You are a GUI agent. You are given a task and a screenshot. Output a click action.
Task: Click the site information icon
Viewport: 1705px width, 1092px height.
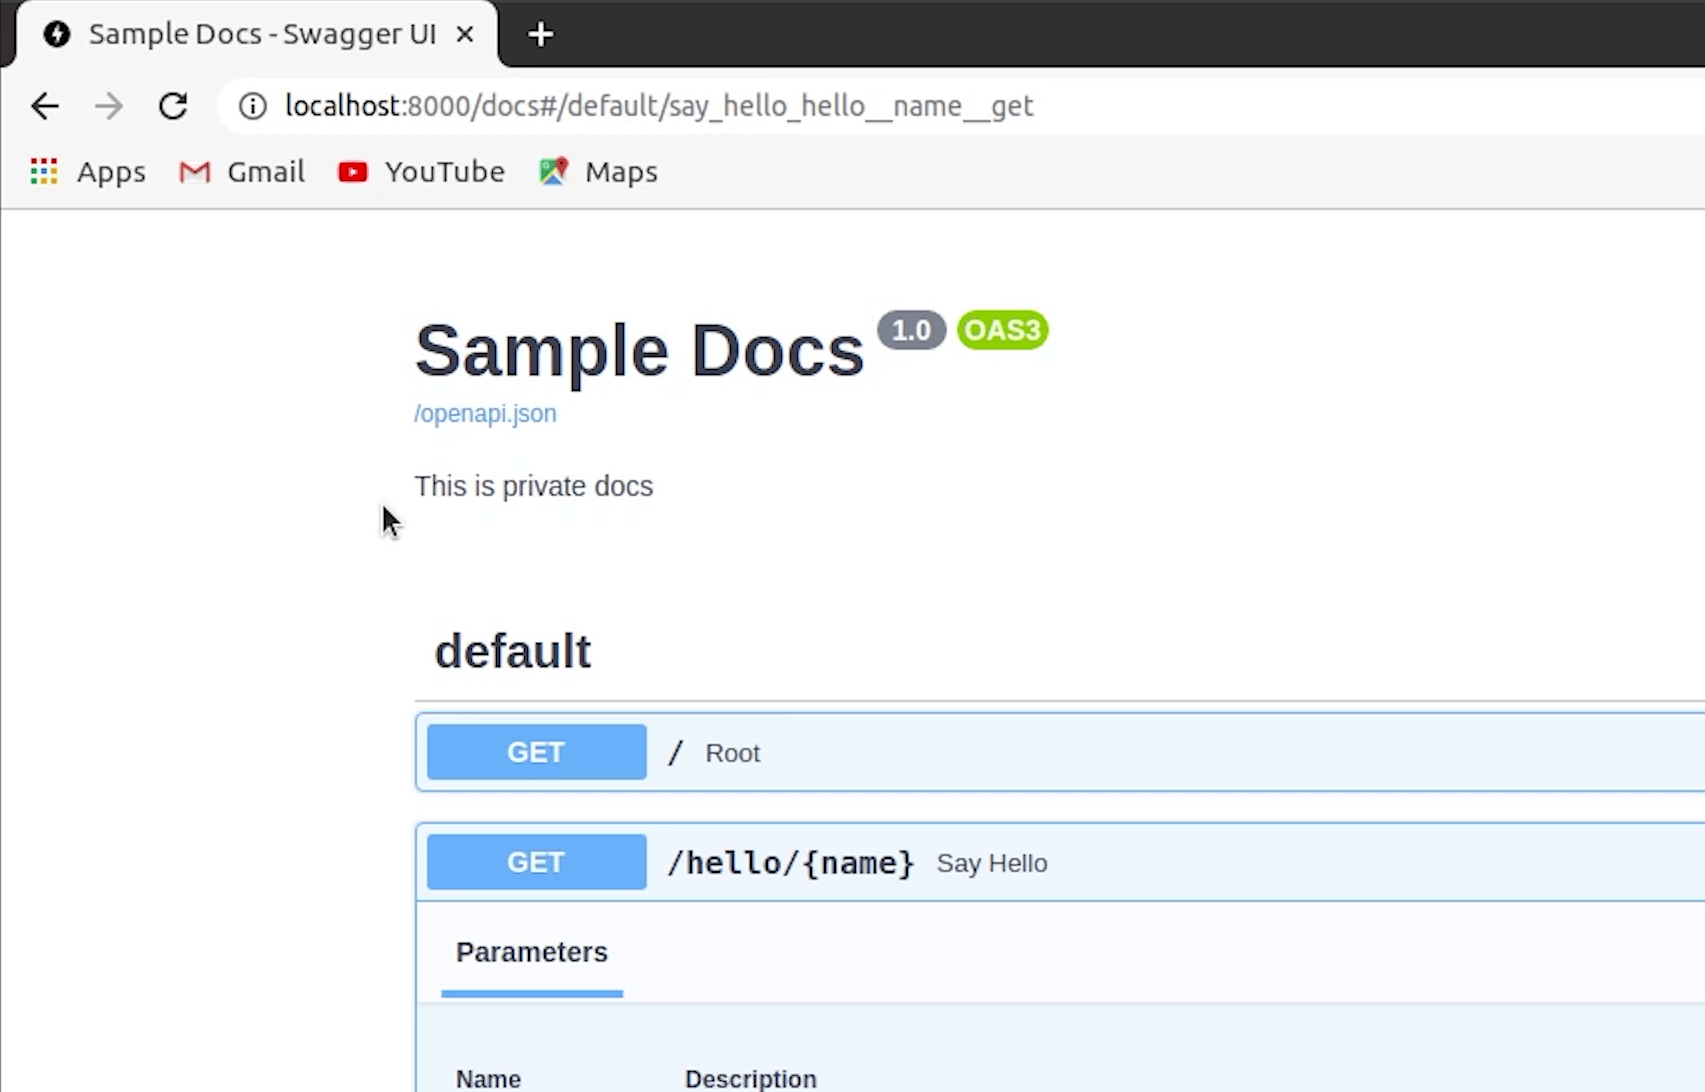pyautogui.click(x=253, y=106)
